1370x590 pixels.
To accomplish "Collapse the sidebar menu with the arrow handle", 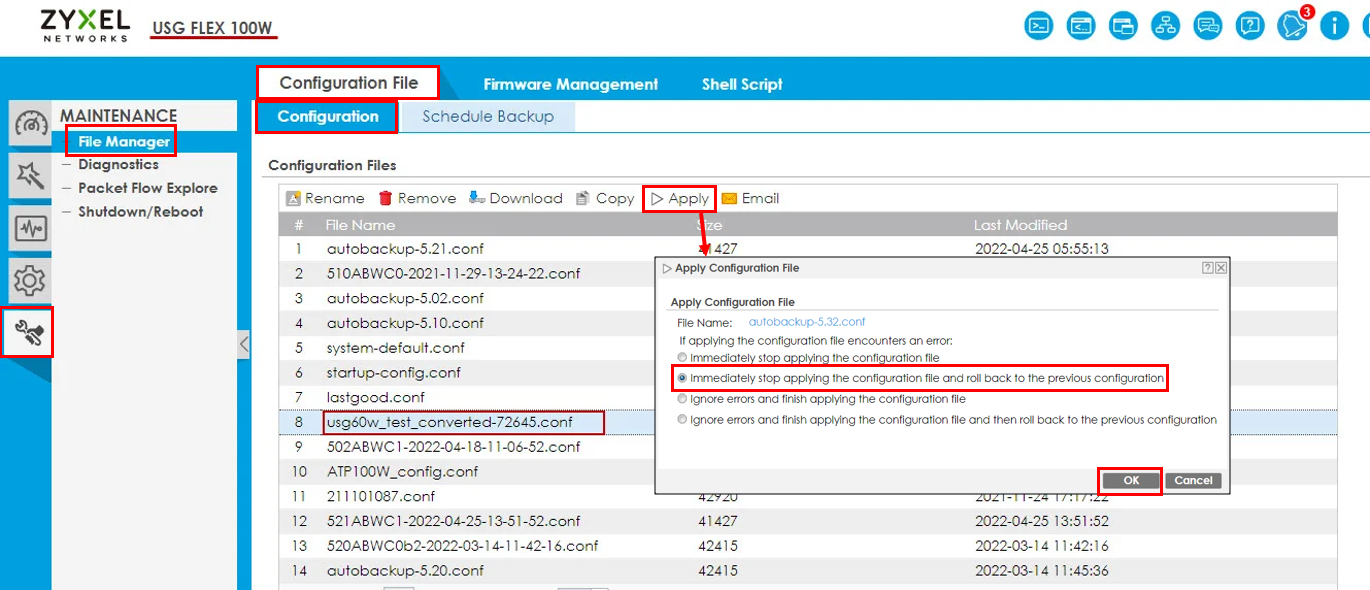I will [x=244, y=346].
